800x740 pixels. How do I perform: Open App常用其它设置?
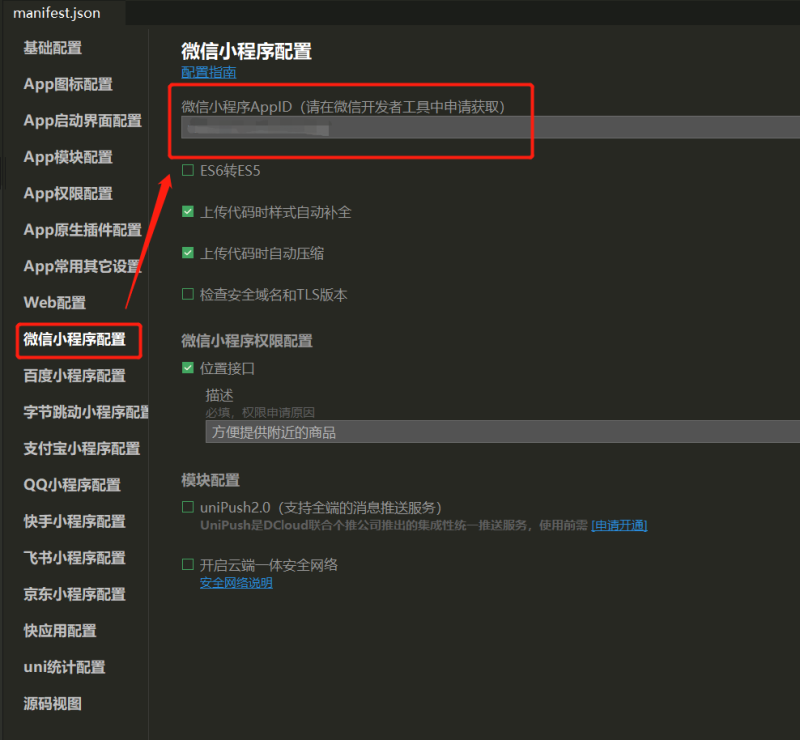[83, 266]
